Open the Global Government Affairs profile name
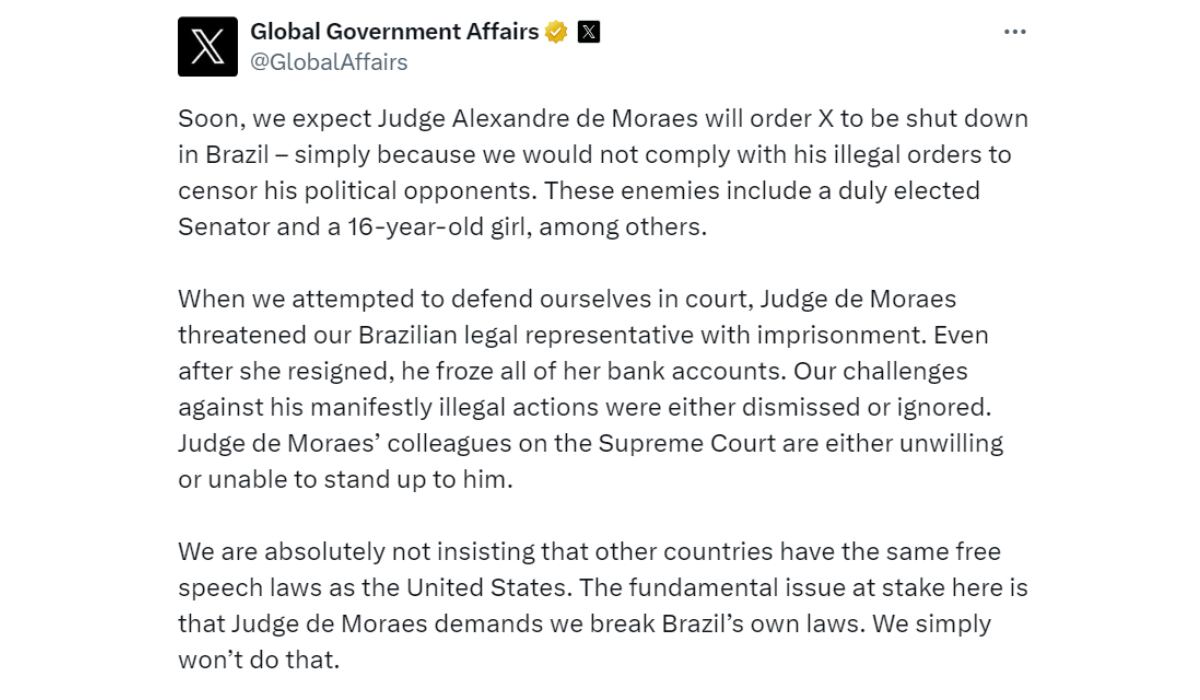The height and width of the screenshot is (700, 1200). click(x=394, y=32)
